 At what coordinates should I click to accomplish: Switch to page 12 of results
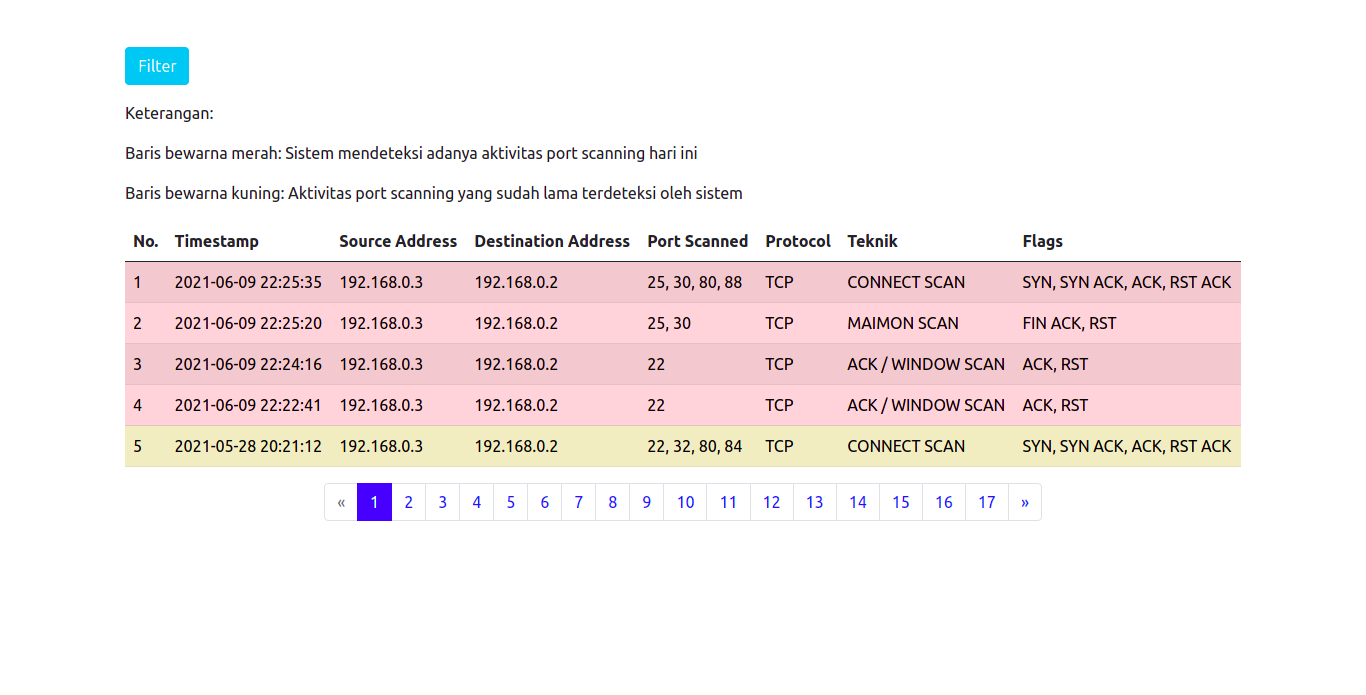[x=771, y=502]
